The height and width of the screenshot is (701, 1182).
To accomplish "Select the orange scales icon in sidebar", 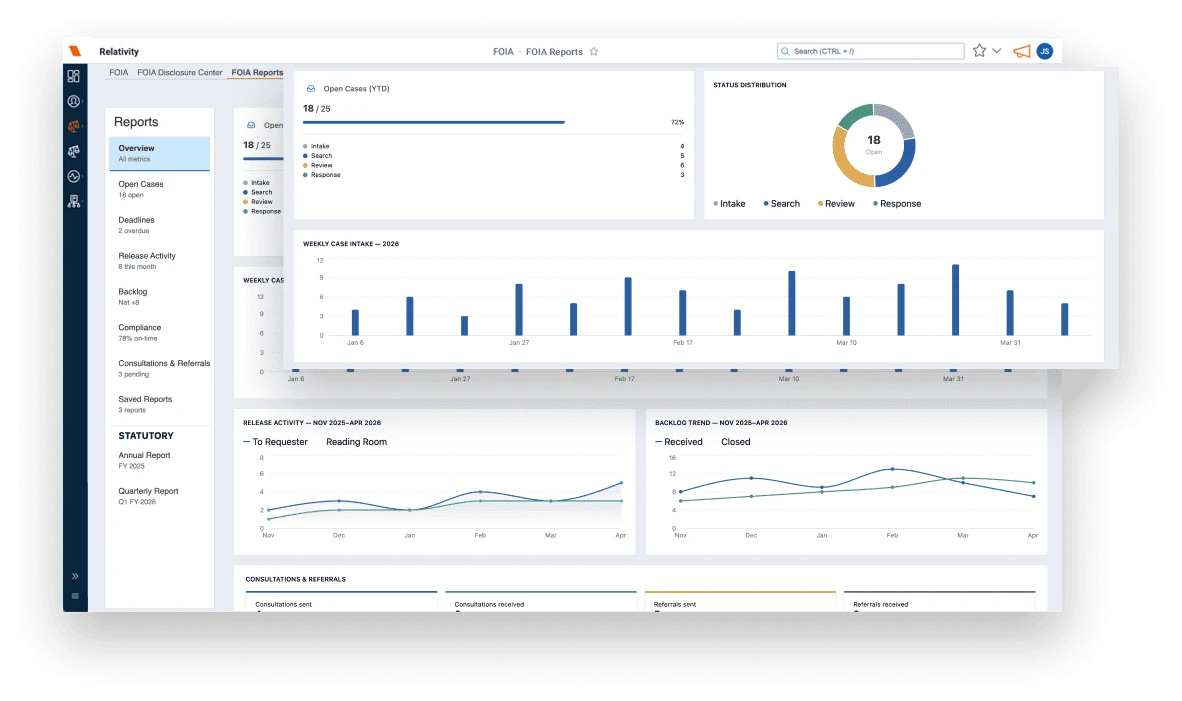I will pos(74,126).
